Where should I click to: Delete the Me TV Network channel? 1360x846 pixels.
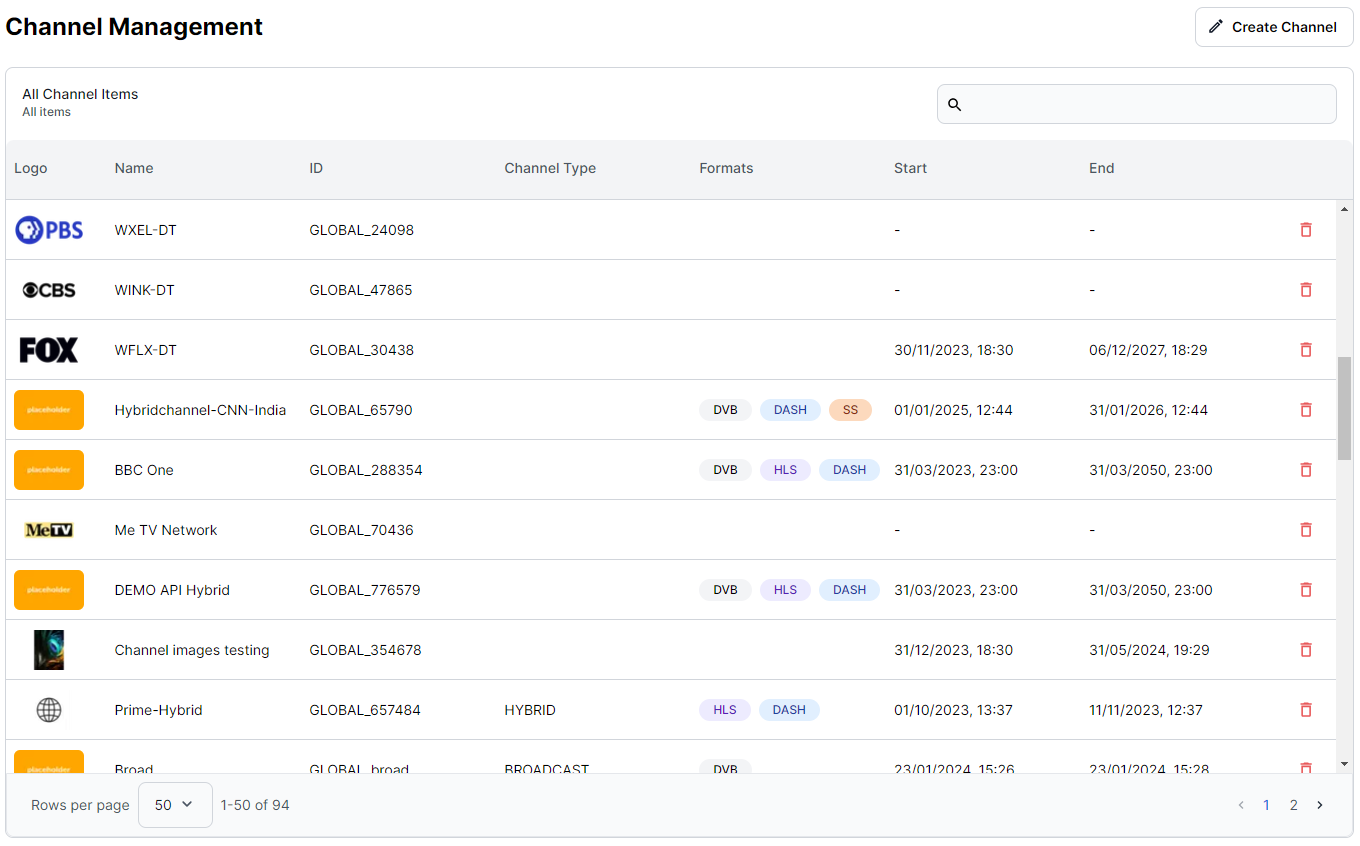pyautogui.click(x=1305, y=530)
